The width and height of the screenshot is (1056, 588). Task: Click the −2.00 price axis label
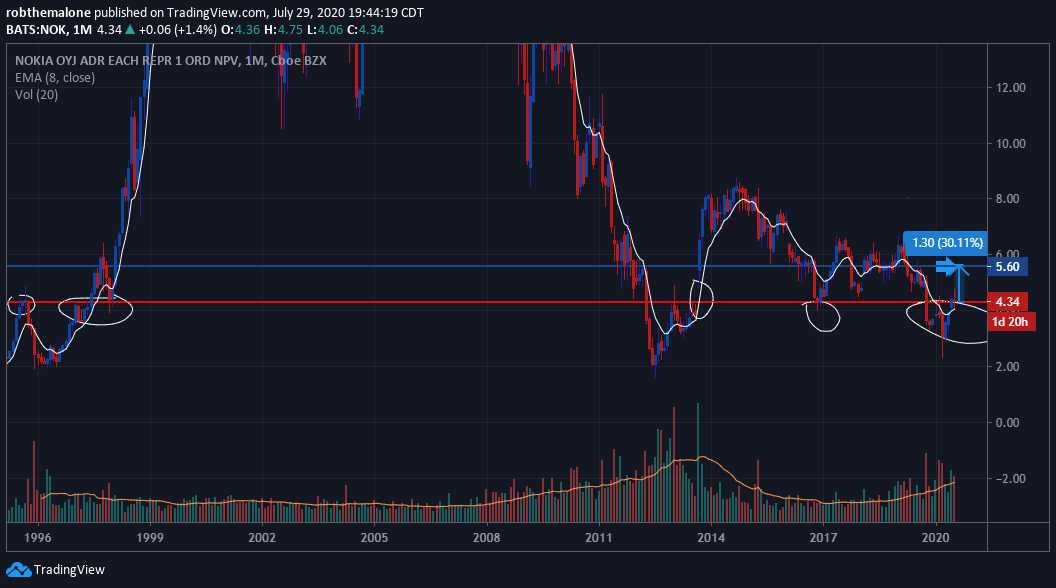point(1011,478)
